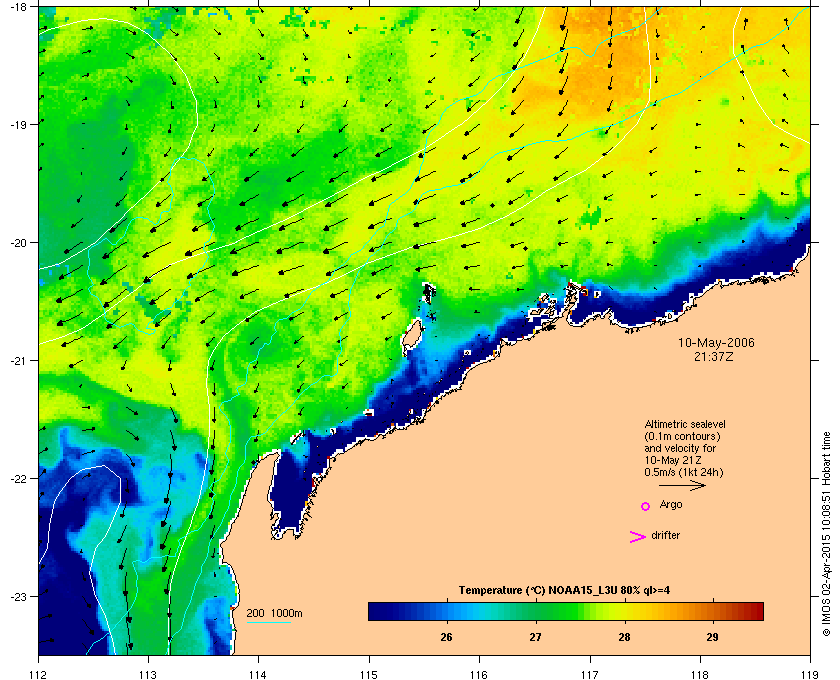Click the '0.5m/s (1kt 24h)' text
Viewport: 840px width, 680px height.
point(684,473)
